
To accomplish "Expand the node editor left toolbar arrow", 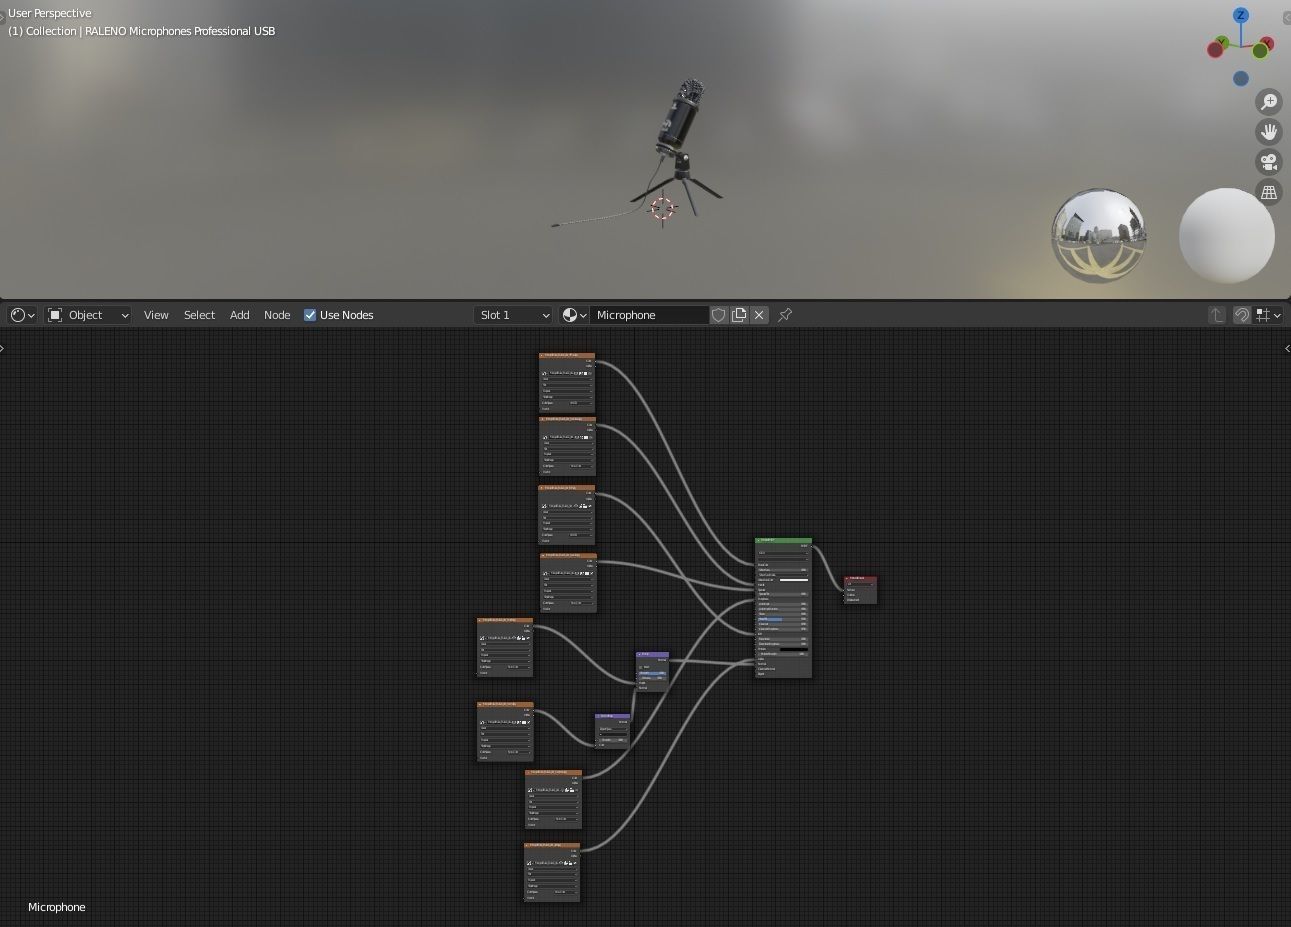I will pyautogui.click(x=3, y=348).
